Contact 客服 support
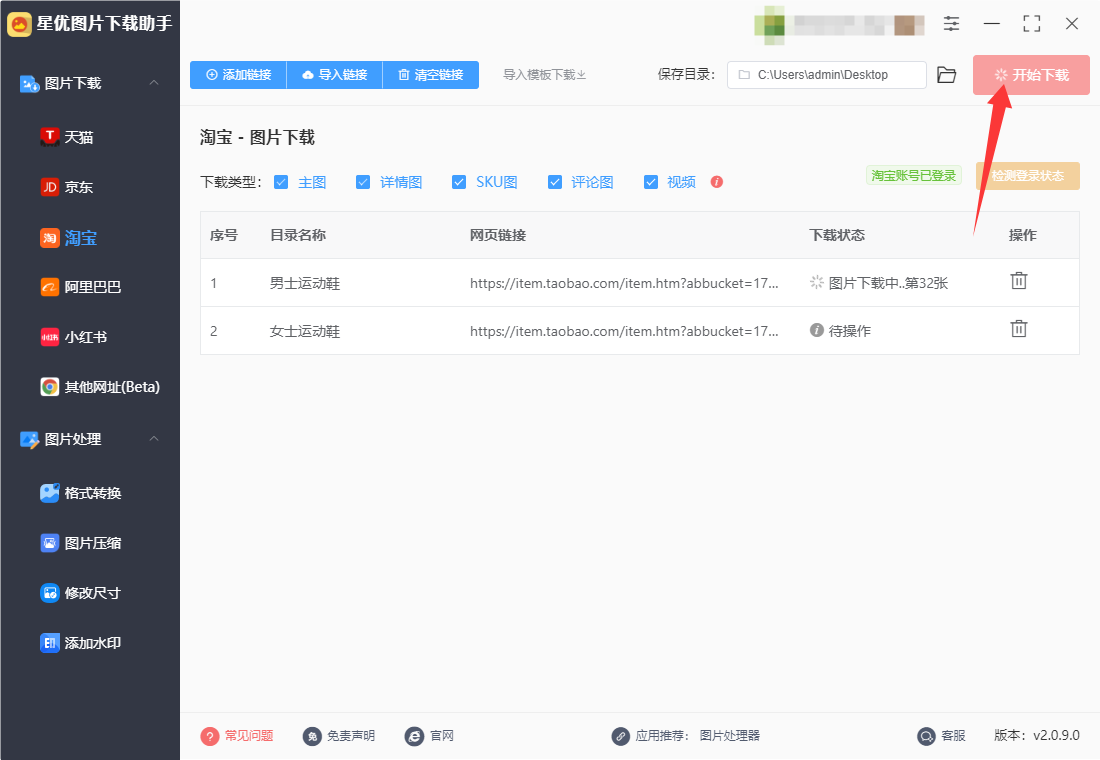Viewport: 1100px width, 760px height. [941, 735]
